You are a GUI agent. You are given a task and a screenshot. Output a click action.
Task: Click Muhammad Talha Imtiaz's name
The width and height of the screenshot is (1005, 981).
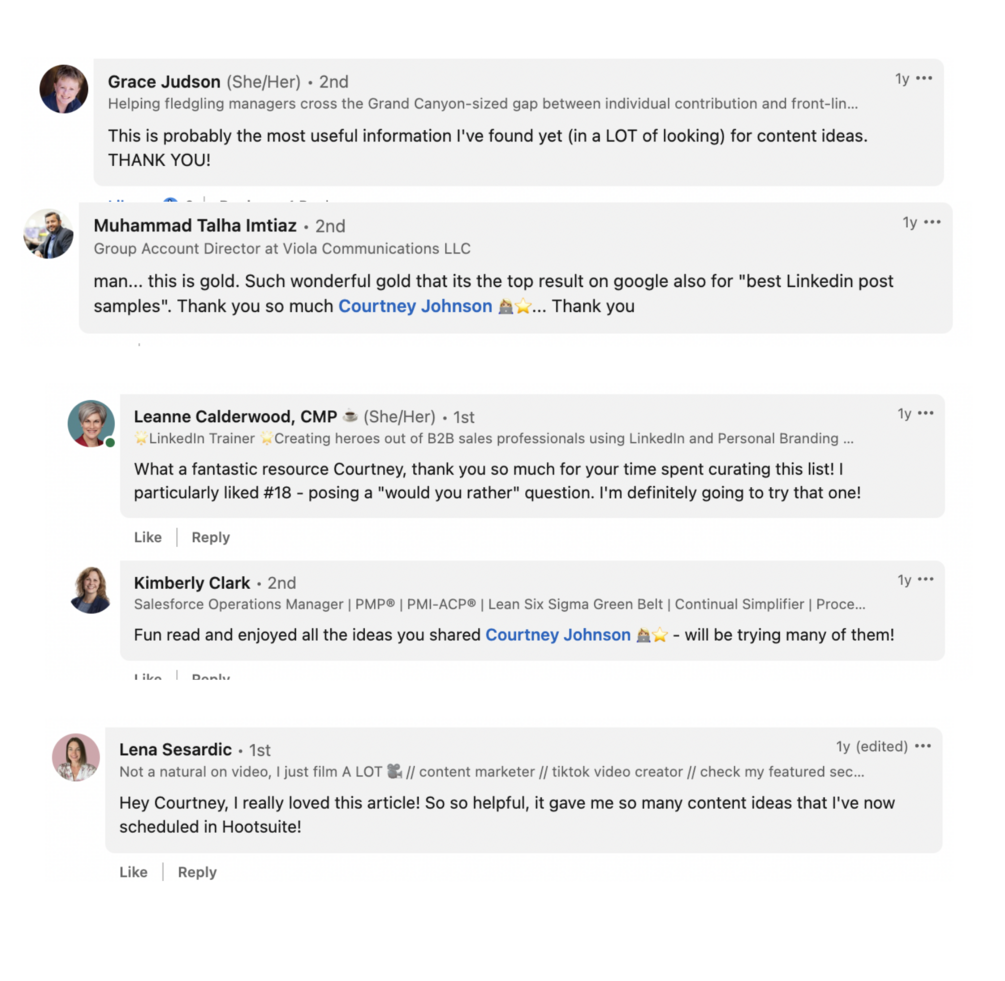point(195,226)
